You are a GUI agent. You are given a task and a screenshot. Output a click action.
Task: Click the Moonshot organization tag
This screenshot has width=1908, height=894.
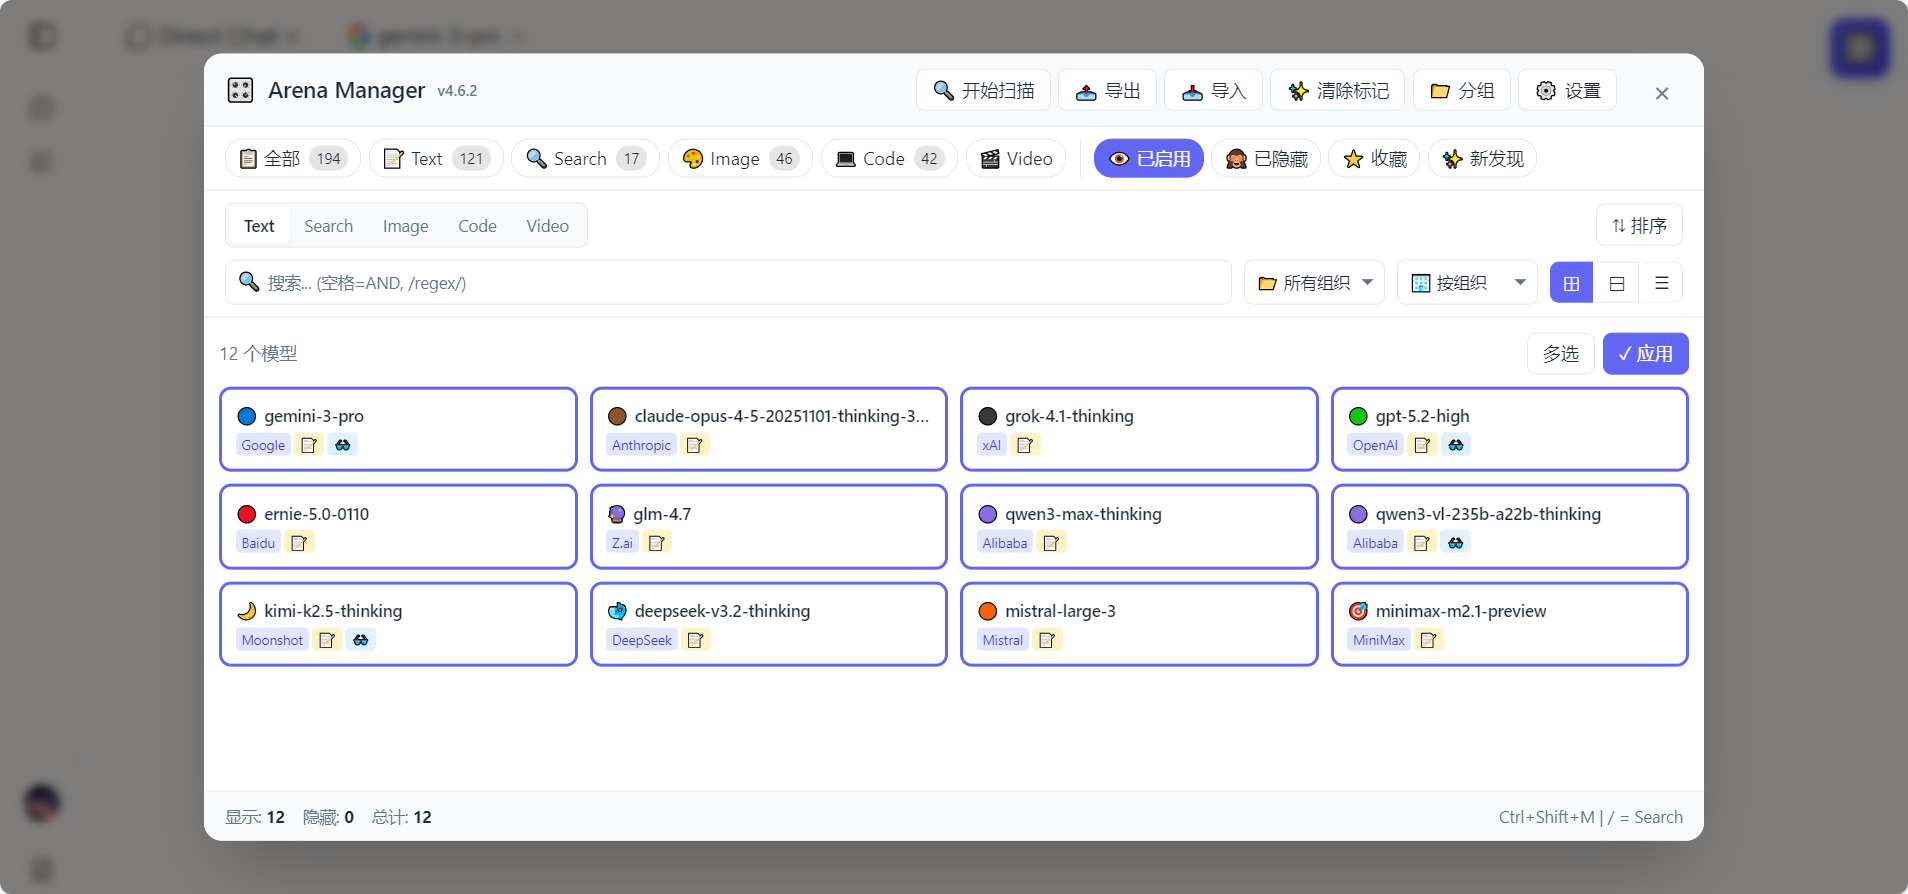[x=272, y=640]
